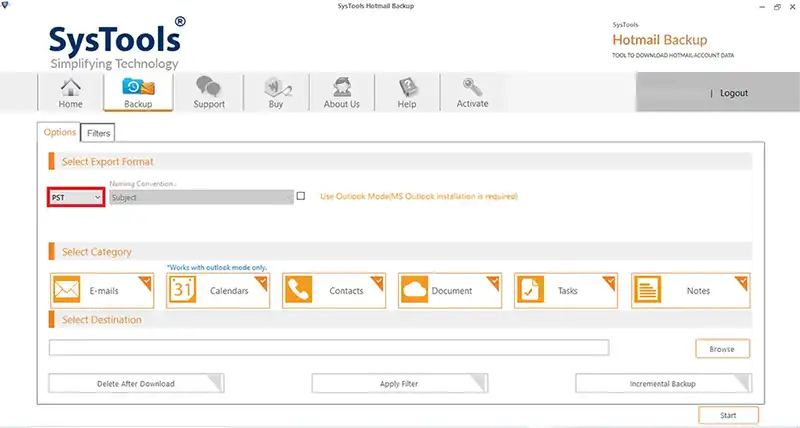
Task: Click the Document cloud icon
Action: pos(414,289)
